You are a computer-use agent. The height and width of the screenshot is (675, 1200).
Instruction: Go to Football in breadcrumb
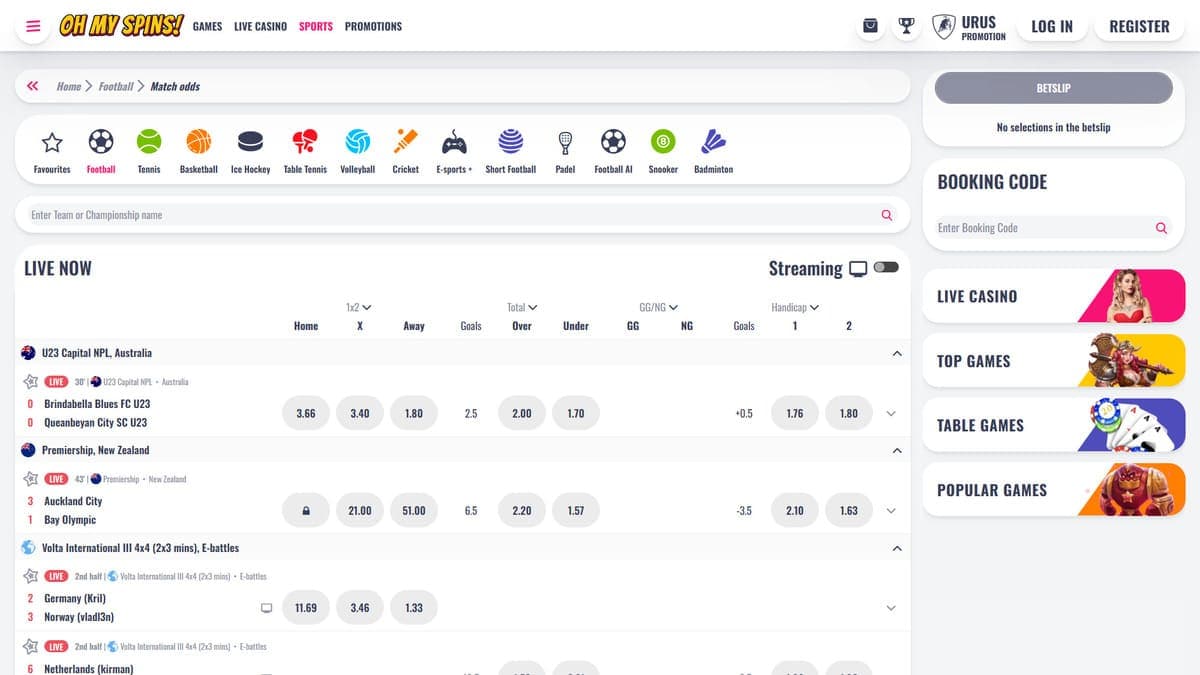click(x=116, y=86)
